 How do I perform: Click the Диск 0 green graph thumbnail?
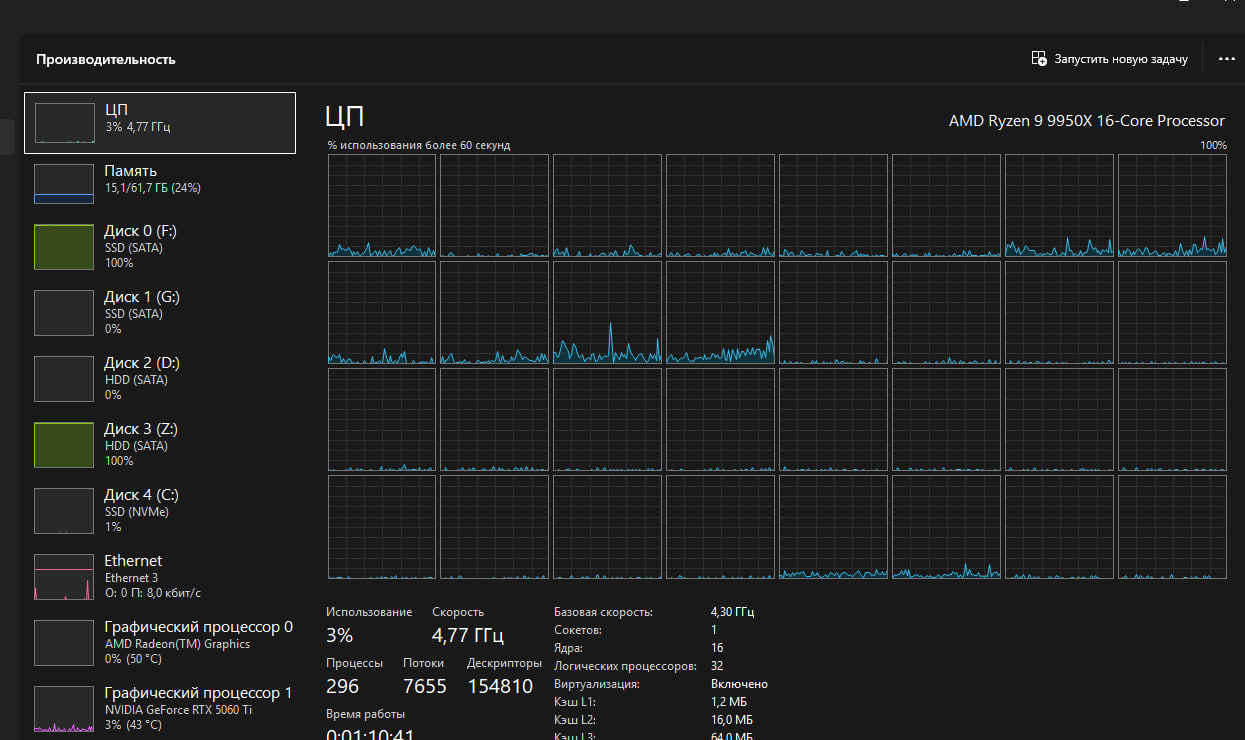pos(64,247)
